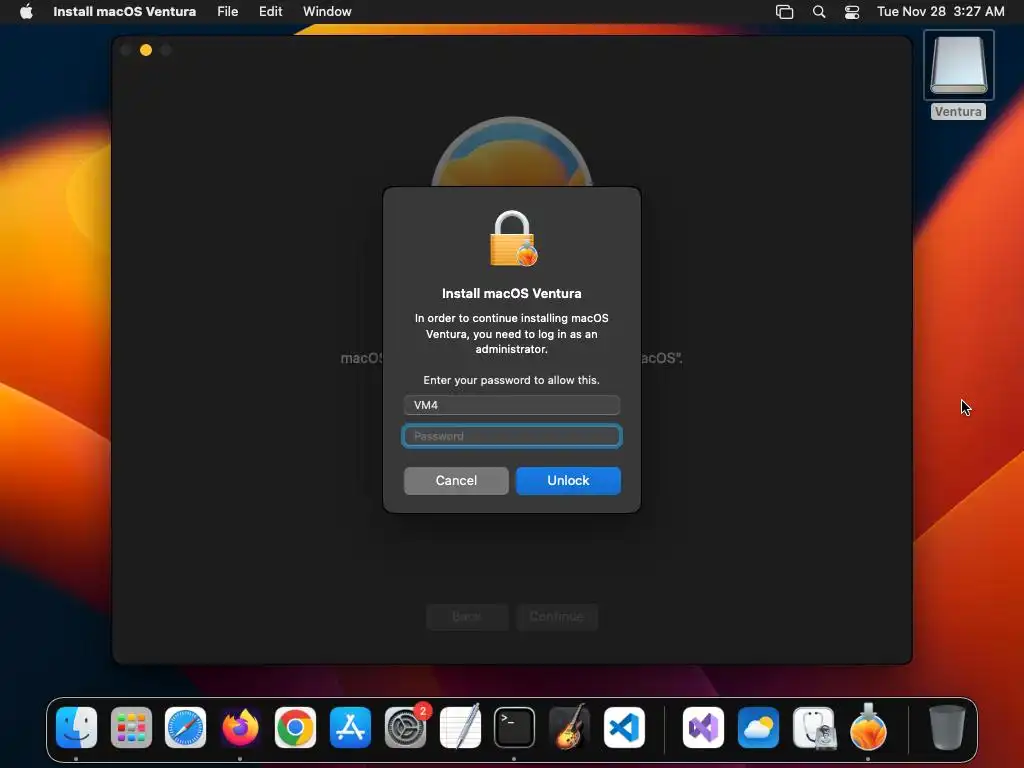This screenshot has width=1024, height=768.
Task: Select the Ventura disk icon on desktop
Action: point(959,65)
